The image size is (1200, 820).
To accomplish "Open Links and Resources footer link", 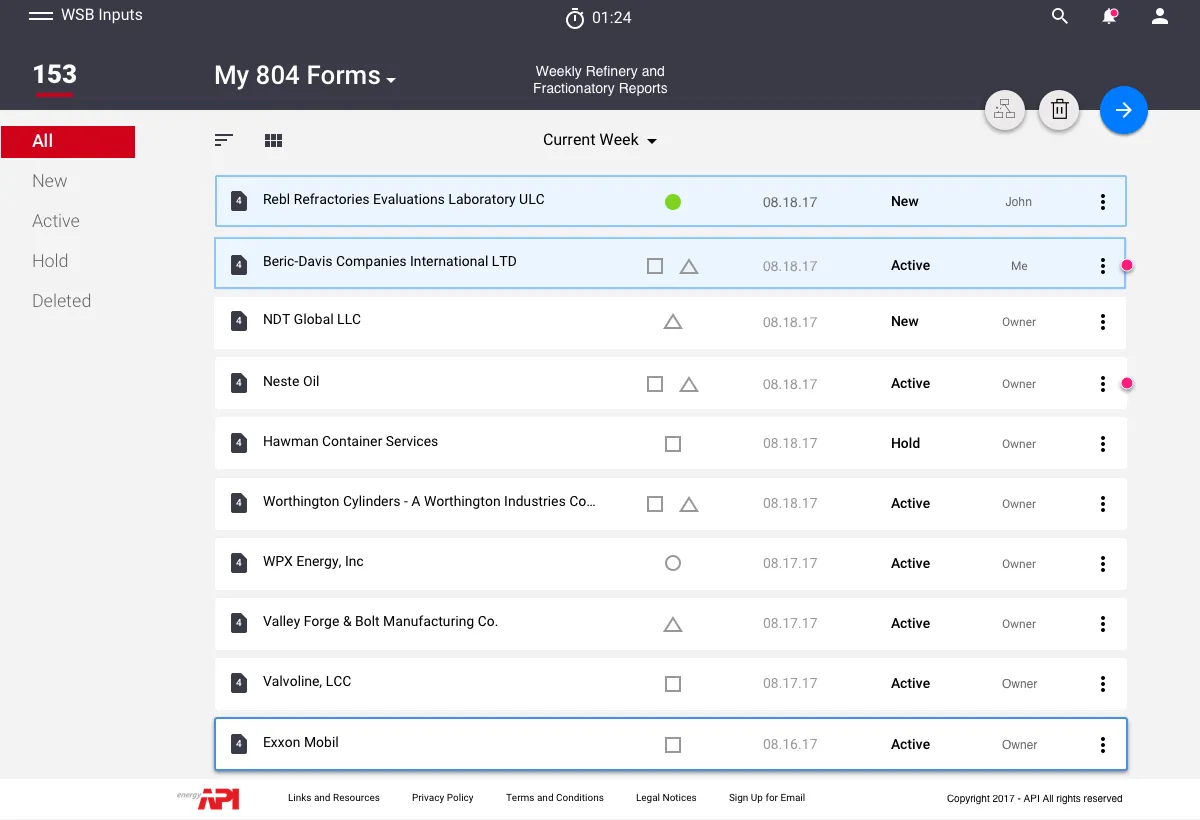I will (334, 798).
